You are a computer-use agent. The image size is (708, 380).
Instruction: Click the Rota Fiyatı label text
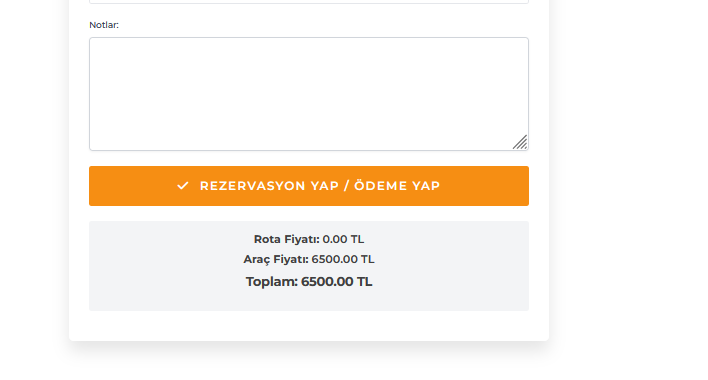pyautogui.click(x=287, y=239)
